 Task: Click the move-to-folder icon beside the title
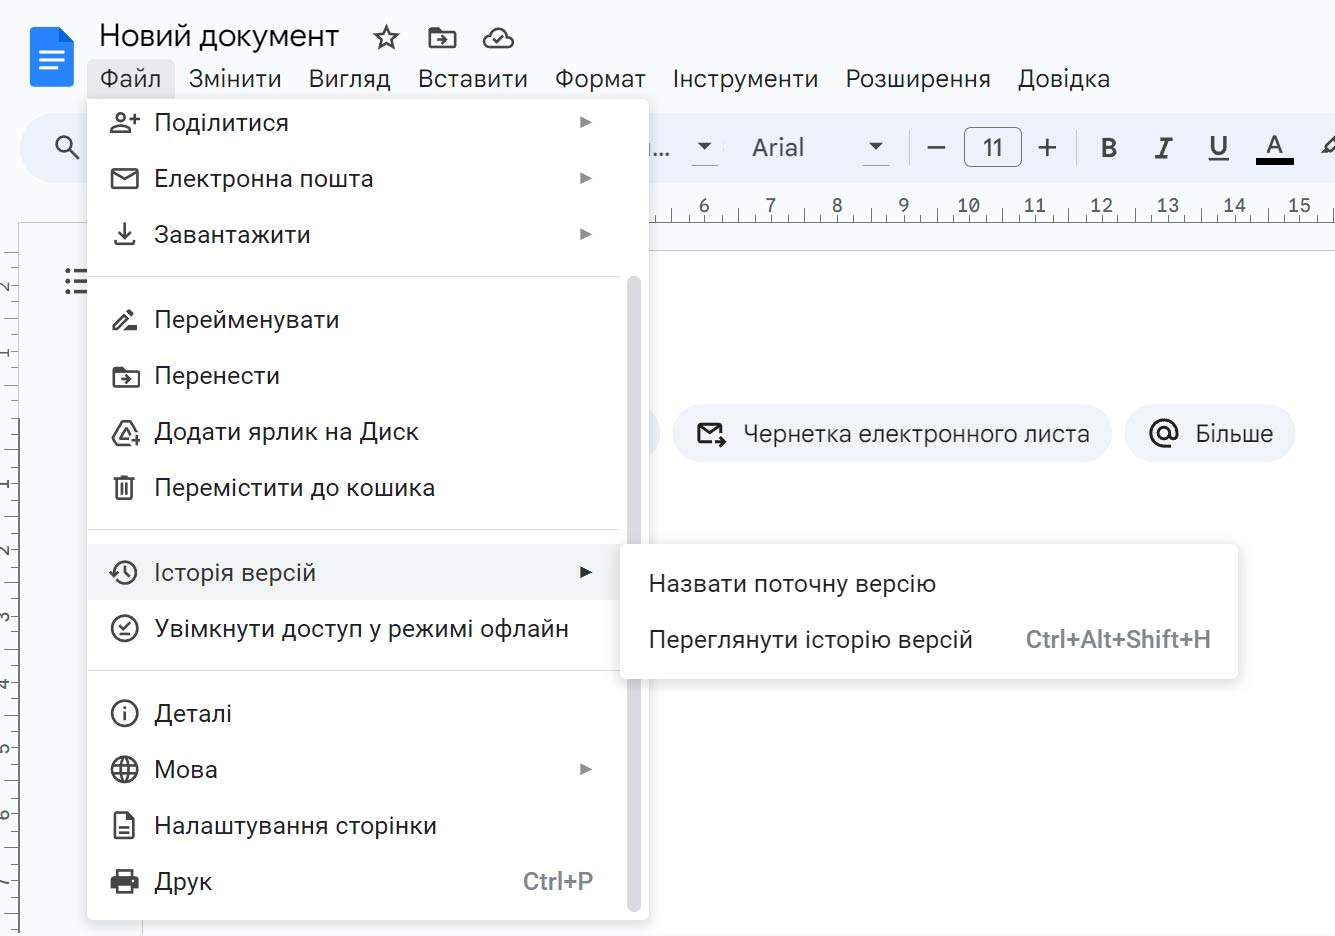tap(442, 38)
